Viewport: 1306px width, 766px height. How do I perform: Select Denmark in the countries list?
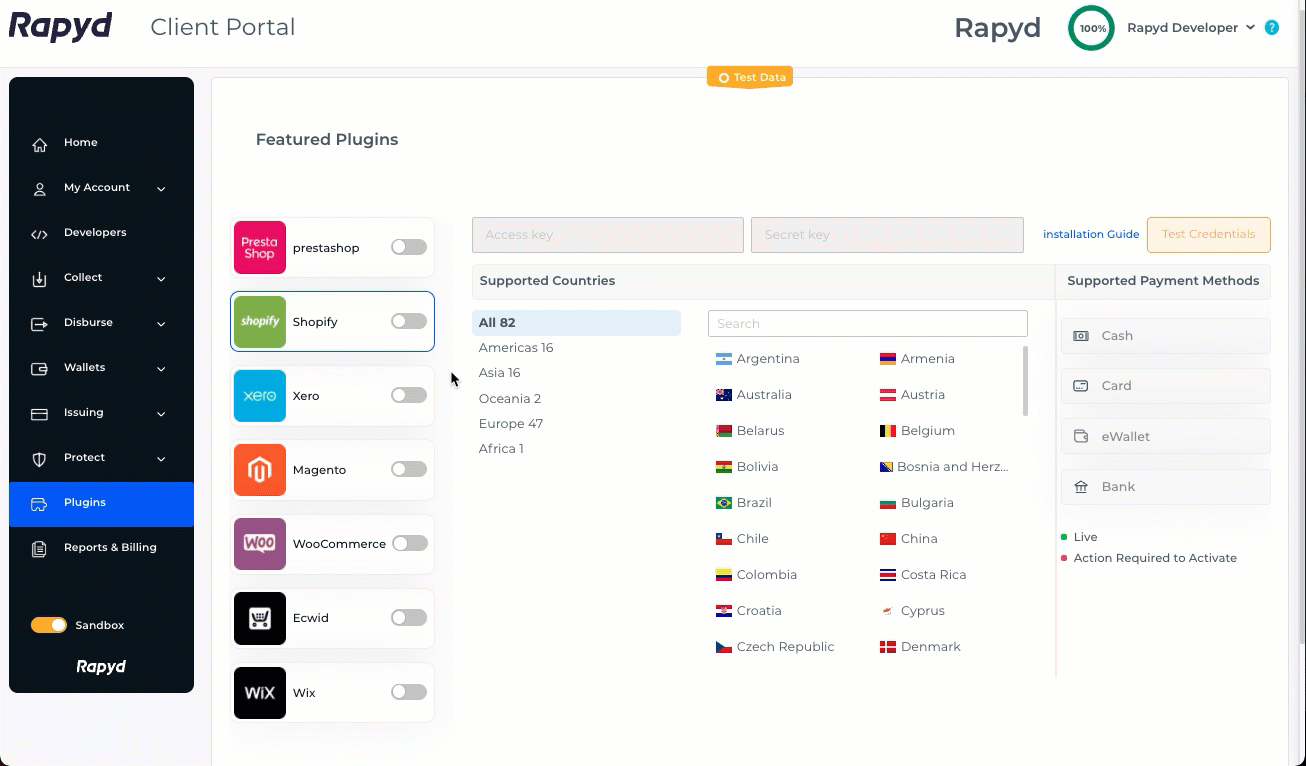(x=920, y=647)
